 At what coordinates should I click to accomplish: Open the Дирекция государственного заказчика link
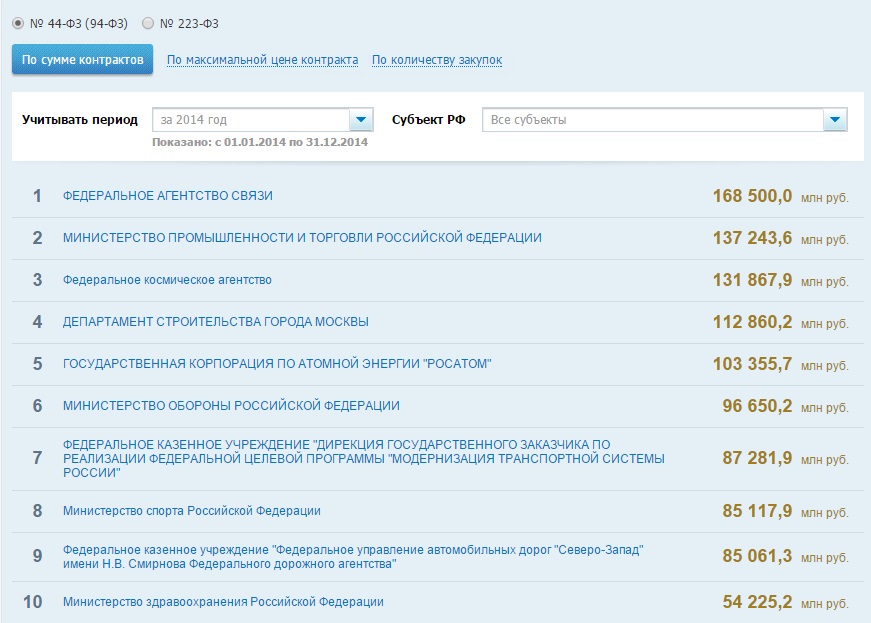(364, 459)
